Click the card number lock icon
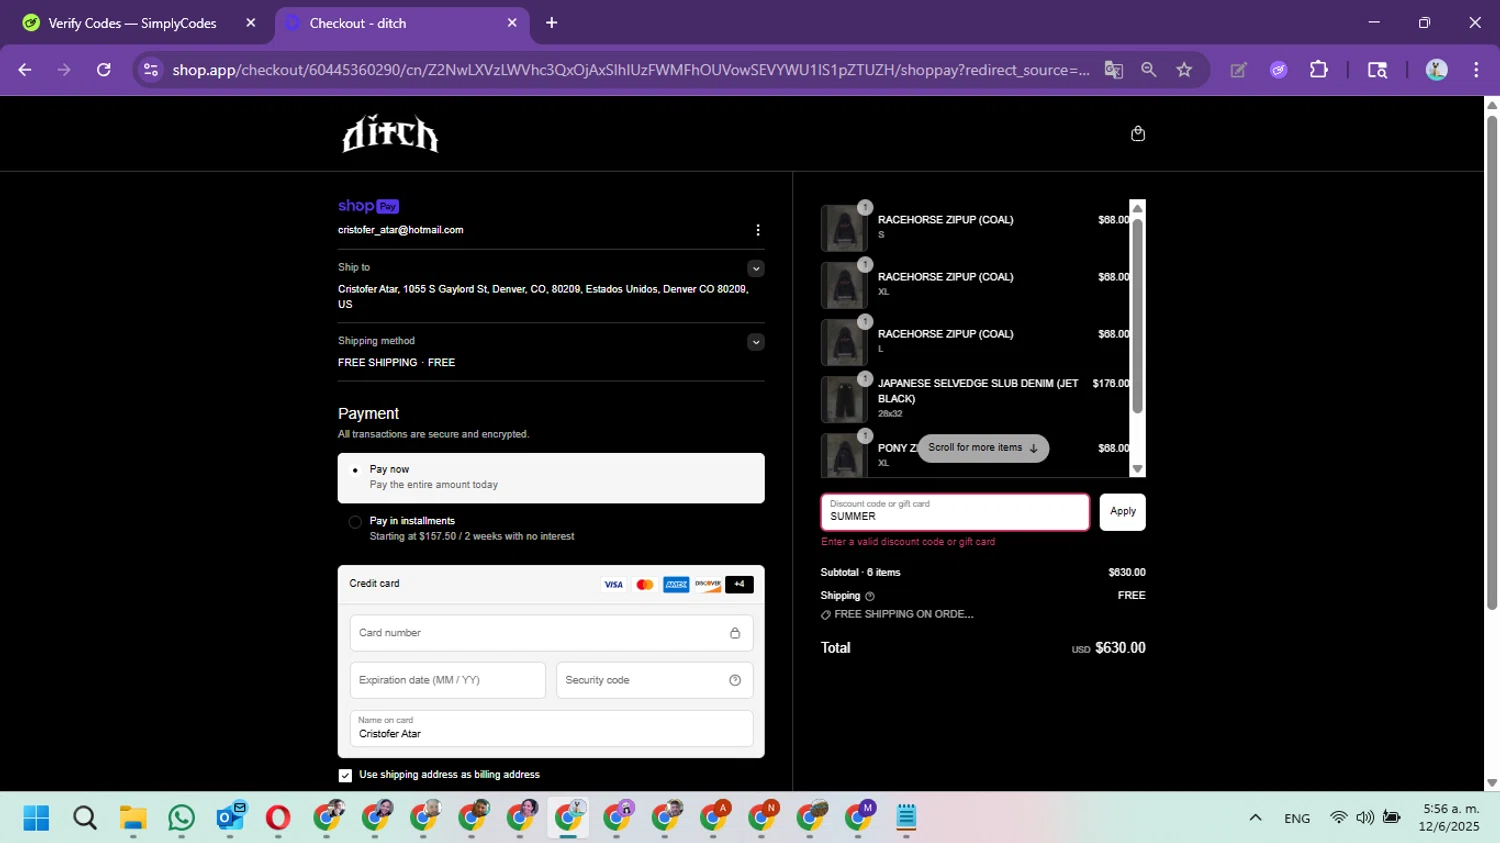This screenshot has height=843, width=1500. pyautogui.click(x=735, y=633)
